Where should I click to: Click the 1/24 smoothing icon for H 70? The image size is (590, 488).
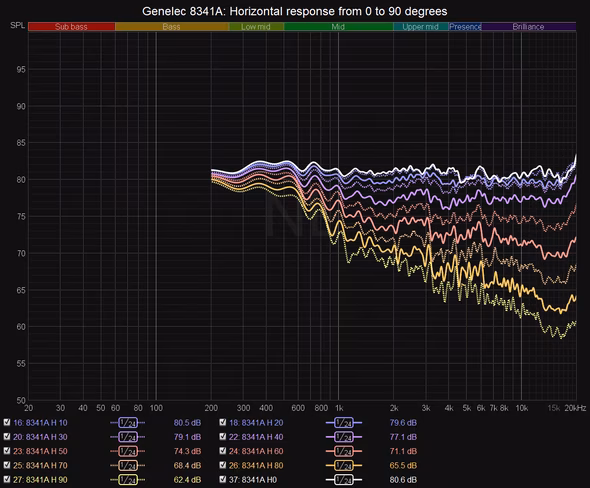tap(128, 466)
